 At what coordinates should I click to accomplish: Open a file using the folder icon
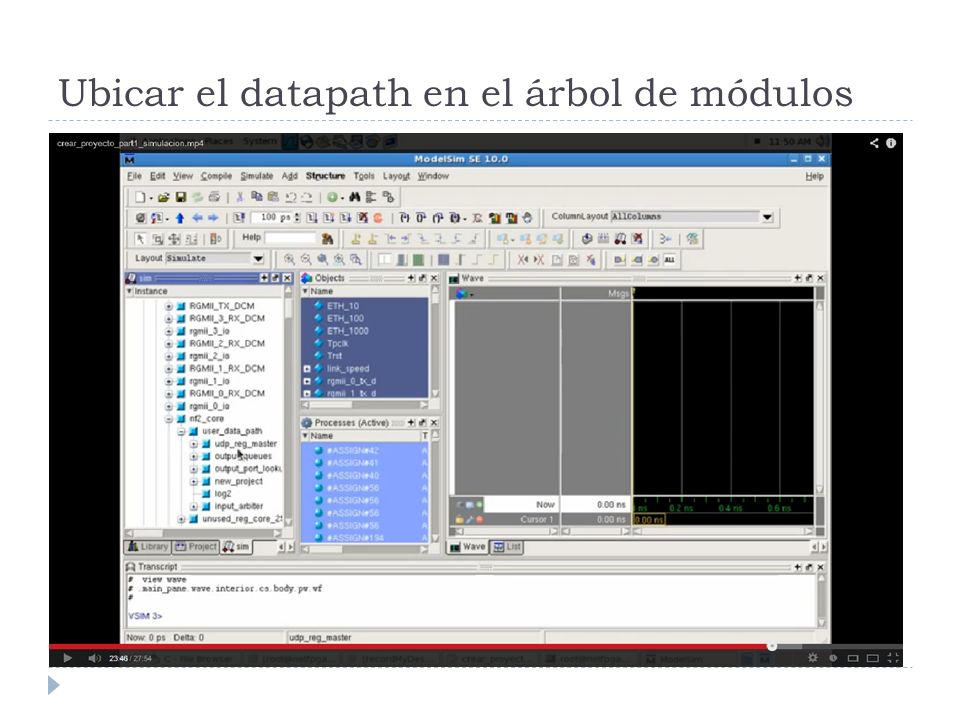[x=163, y=197]
